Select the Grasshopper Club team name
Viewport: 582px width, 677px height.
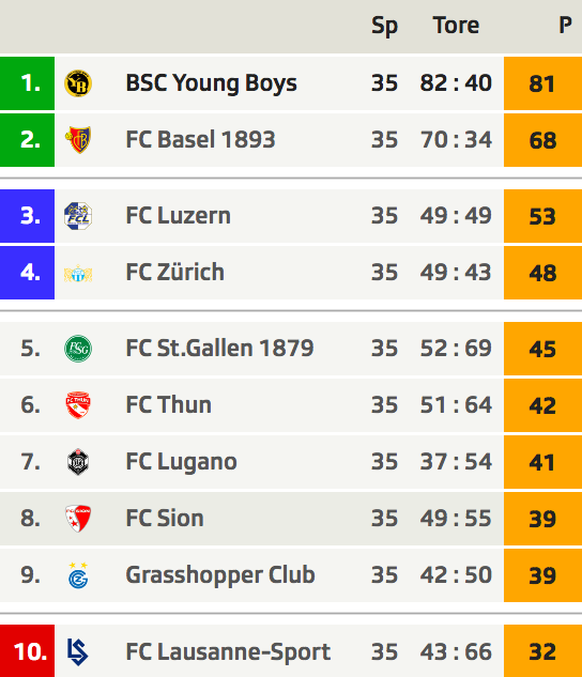[220, 576]
